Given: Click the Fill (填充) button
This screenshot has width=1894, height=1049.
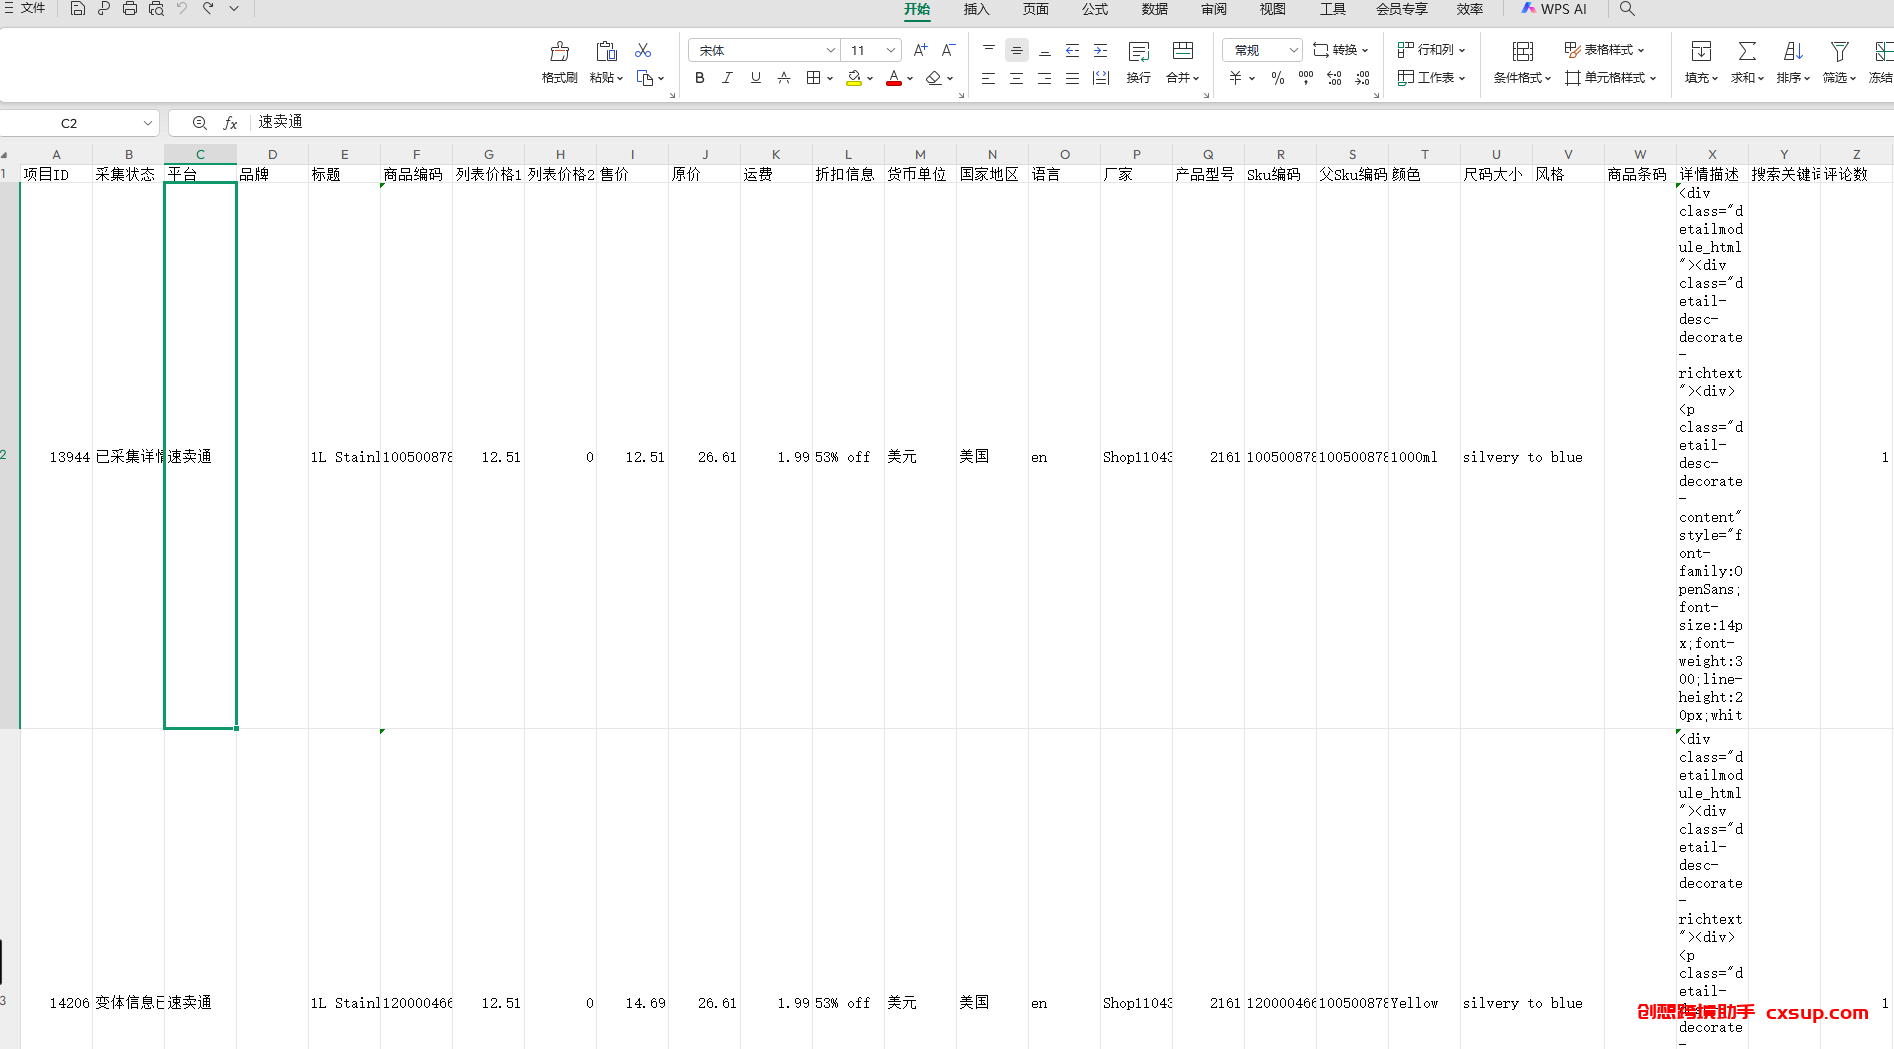Looking at the screenshot, I should pos(1701,62).
